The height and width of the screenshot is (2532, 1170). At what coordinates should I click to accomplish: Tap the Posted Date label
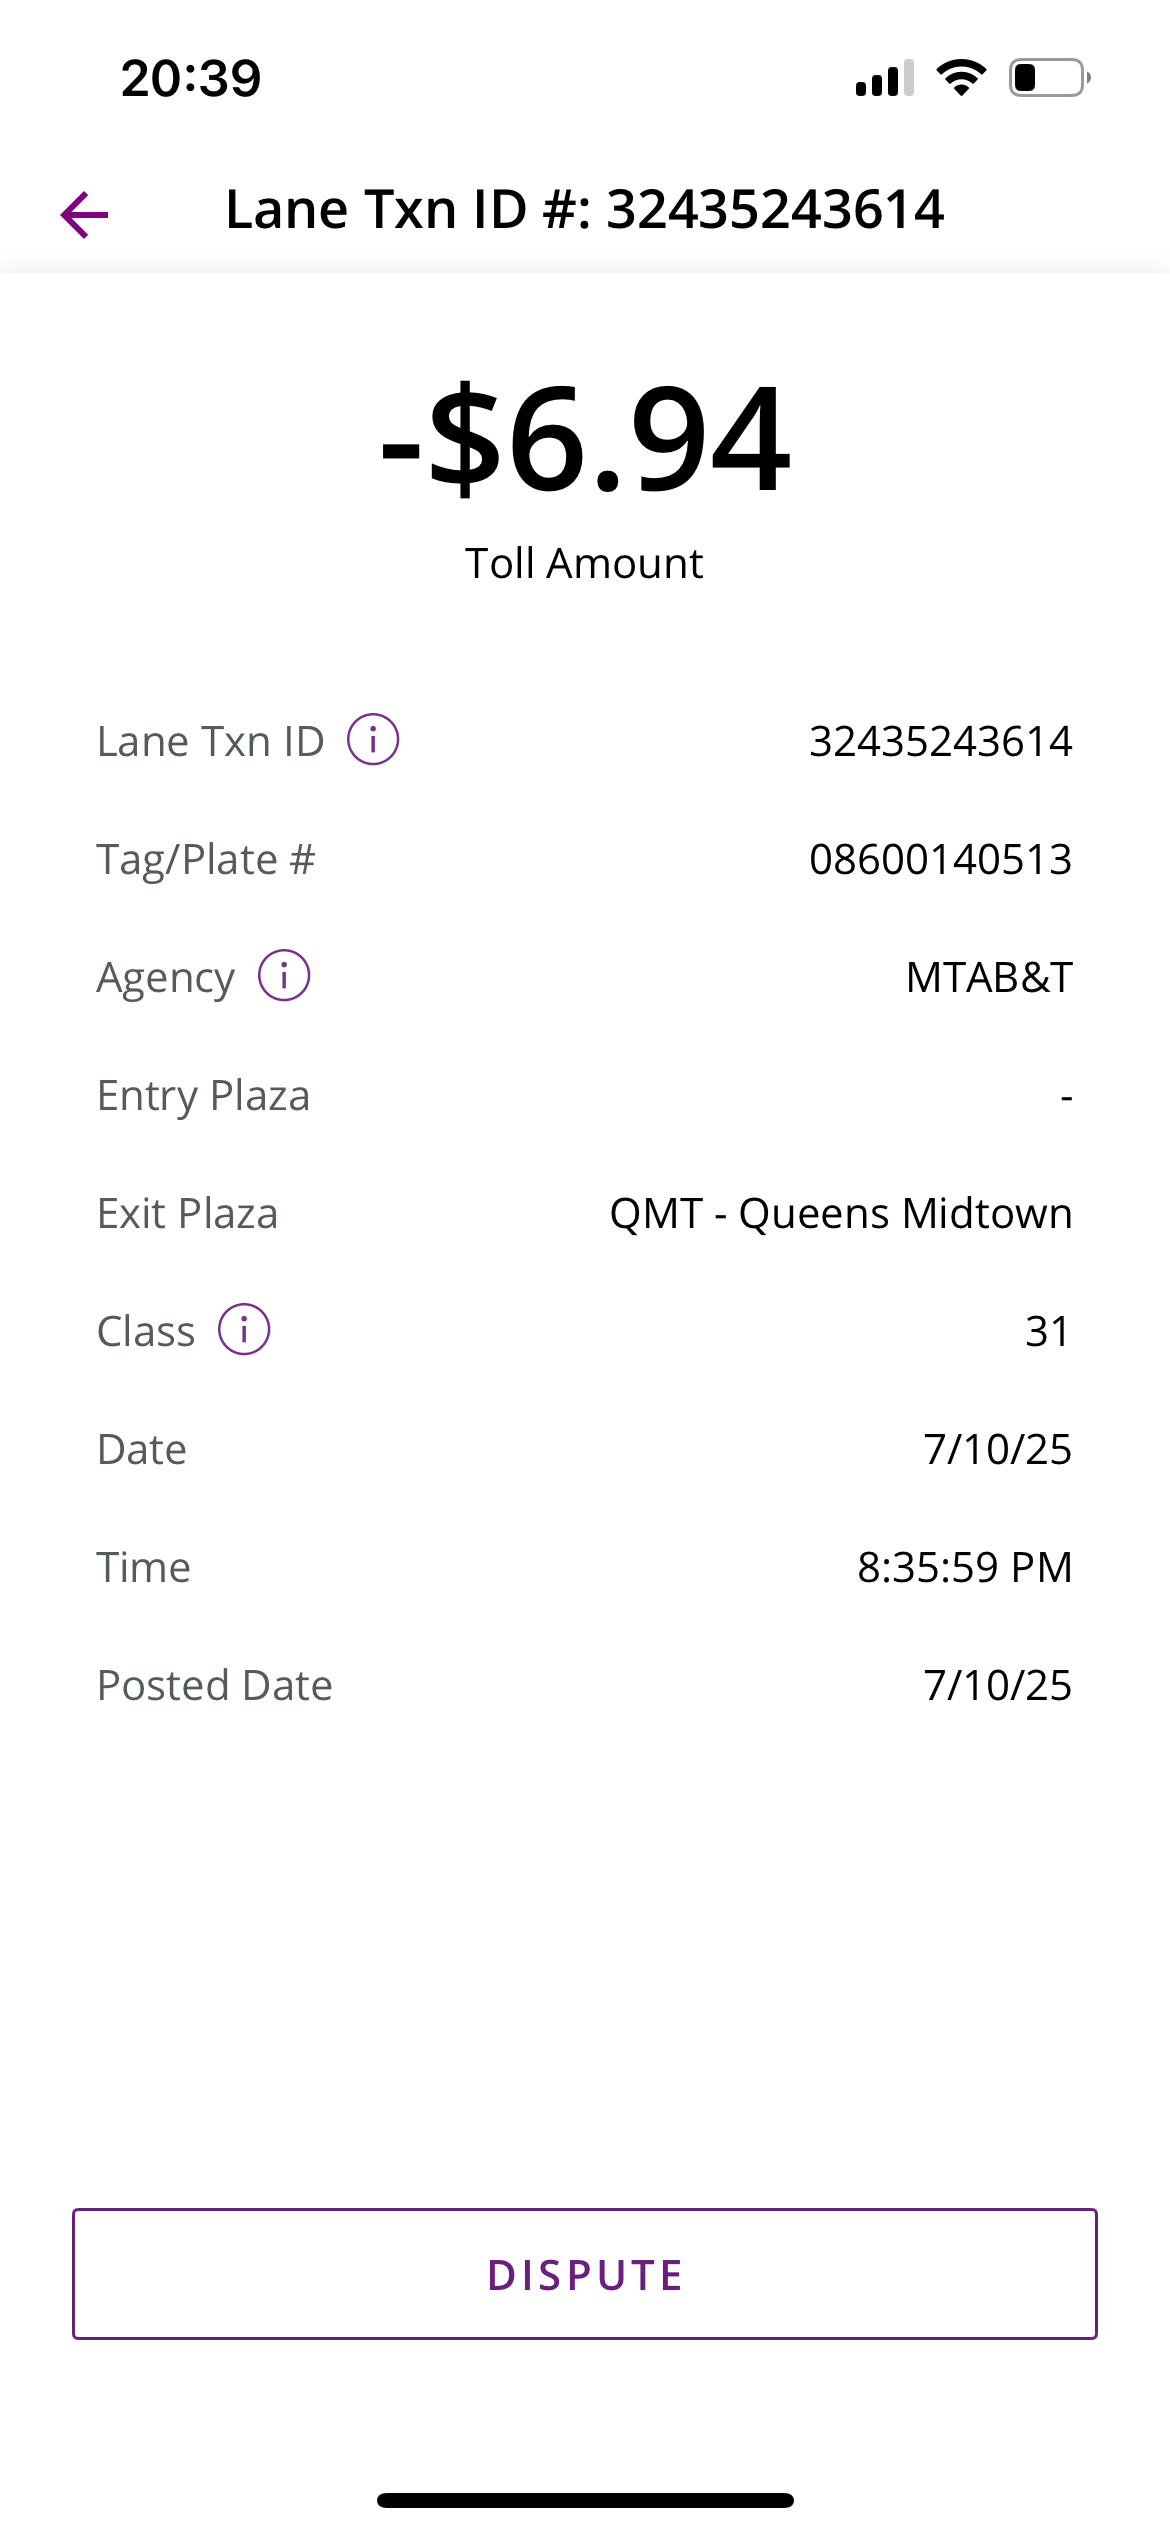[x=215, y=1686]
